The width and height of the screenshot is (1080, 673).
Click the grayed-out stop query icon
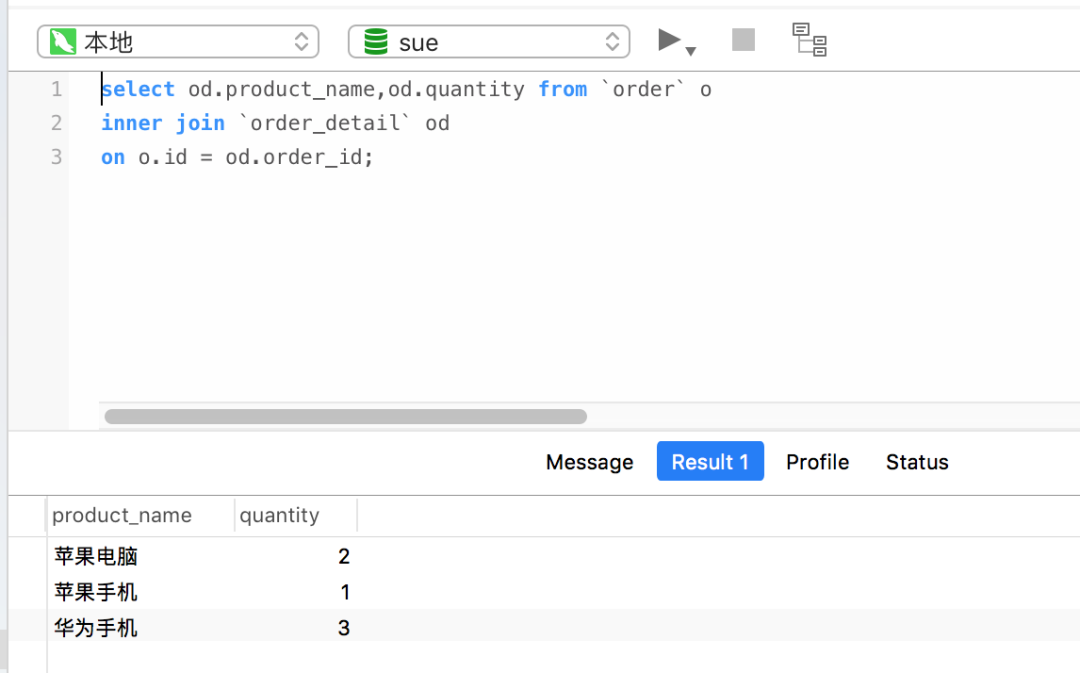point(741,40)
